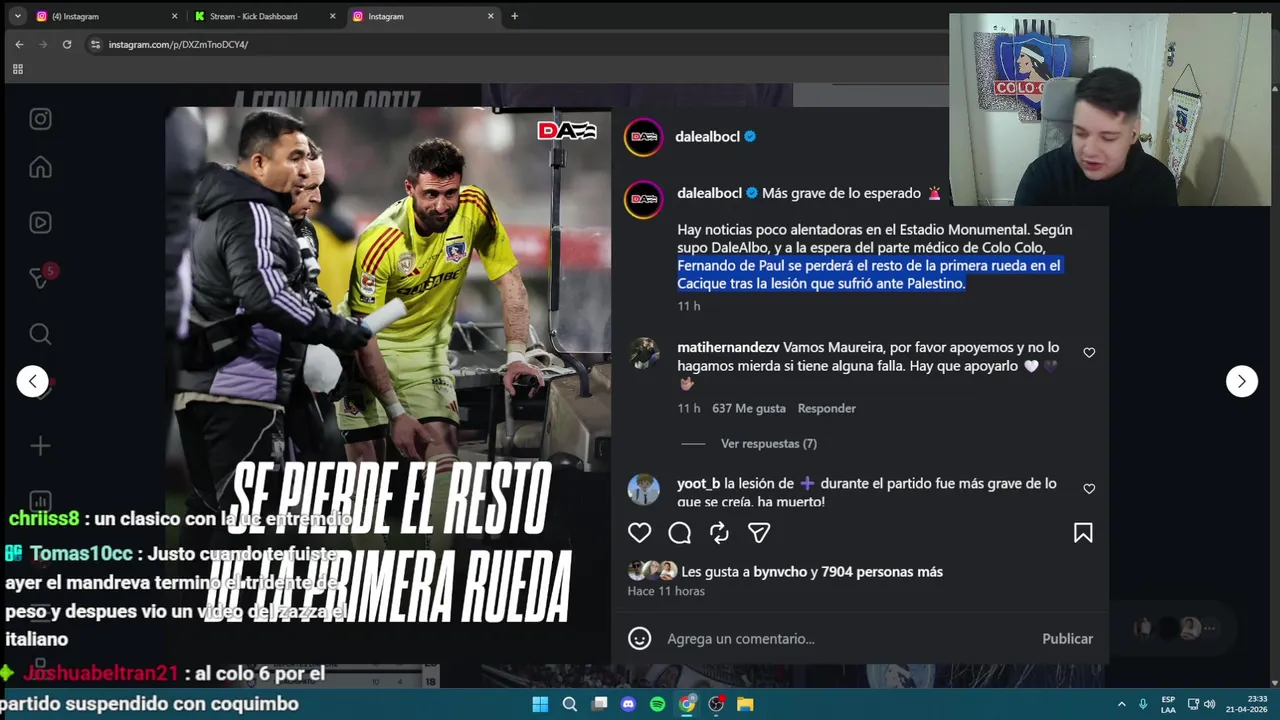Open Spotify from taskbar

657,704
